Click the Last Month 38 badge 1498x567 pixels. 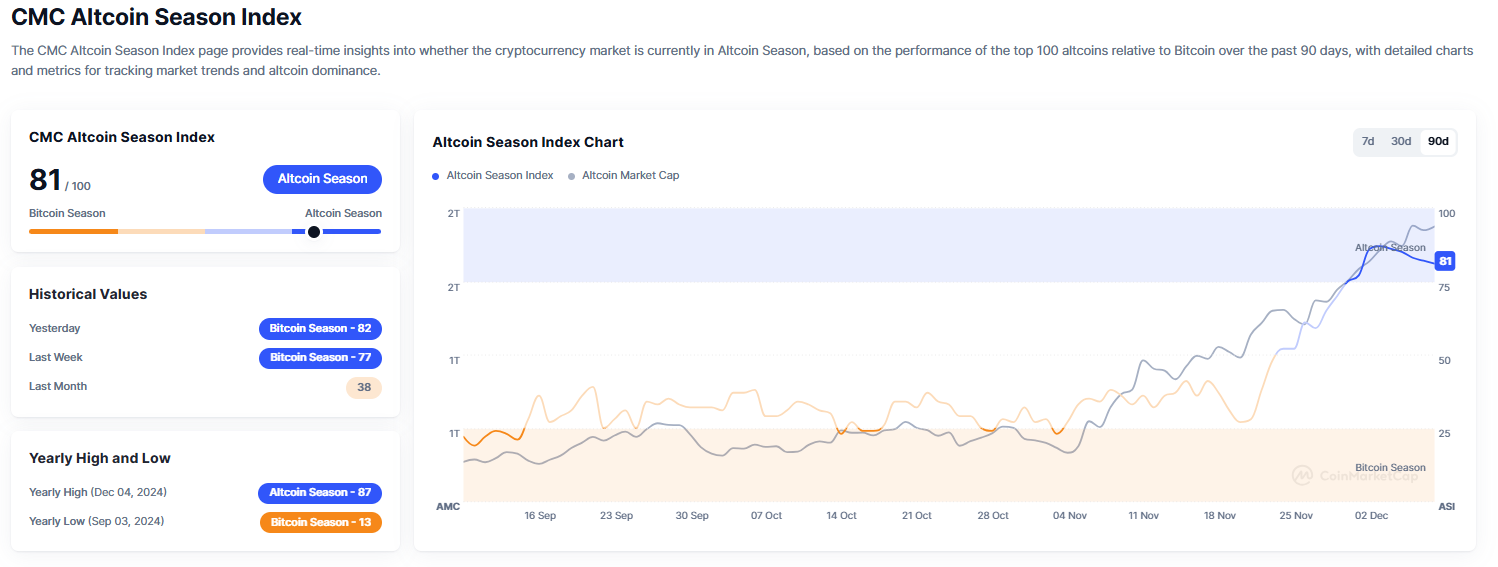point(364,387)
